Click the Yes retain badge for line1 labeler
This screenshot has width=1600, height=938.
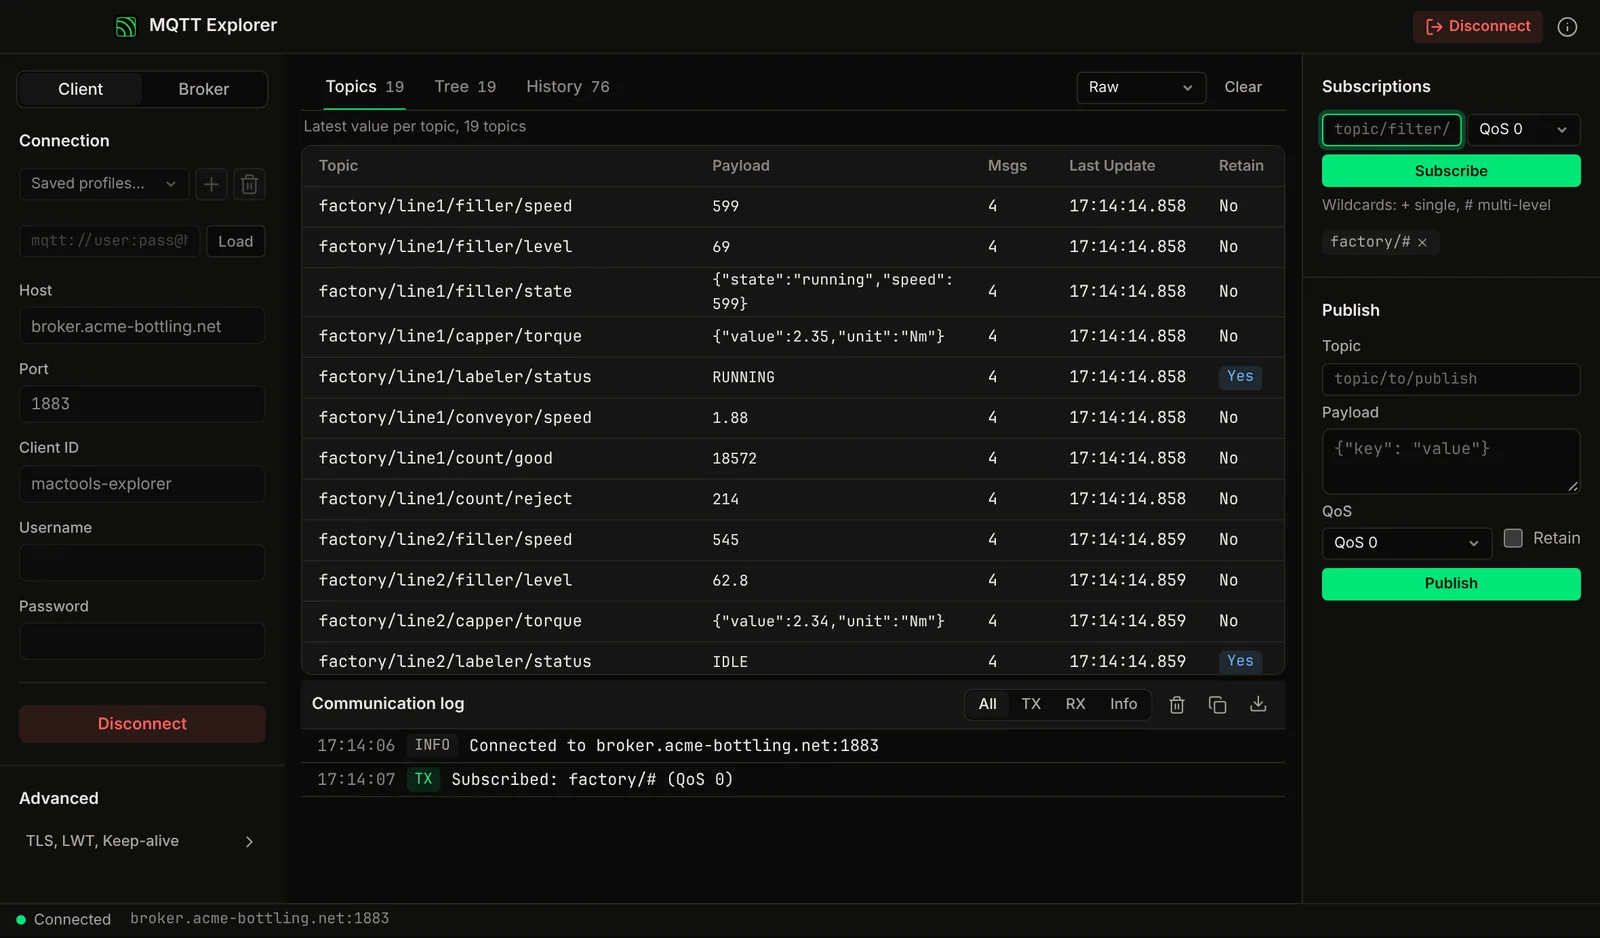[x=1240, y=377]
